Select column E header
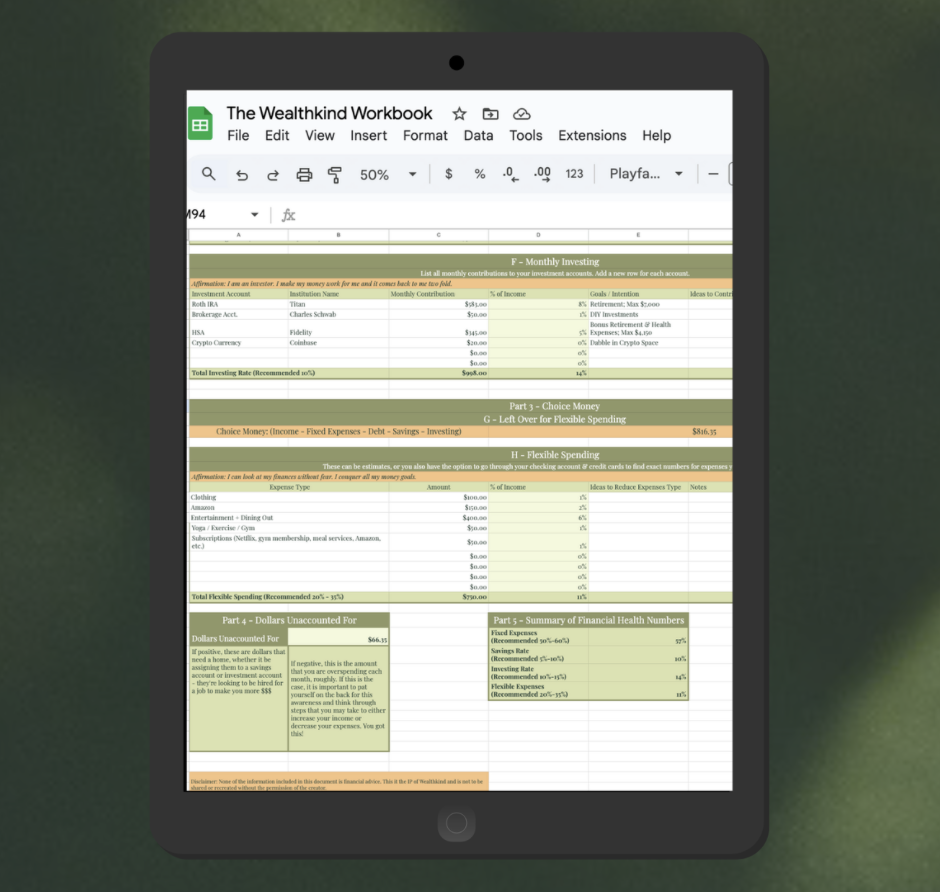This screenshot has width=940, height=892. click(x=638, y=235)
